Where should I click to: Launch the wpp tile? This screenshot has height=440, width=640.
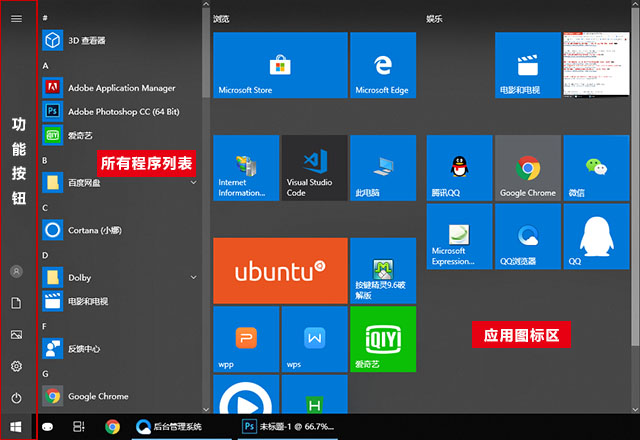246,339
